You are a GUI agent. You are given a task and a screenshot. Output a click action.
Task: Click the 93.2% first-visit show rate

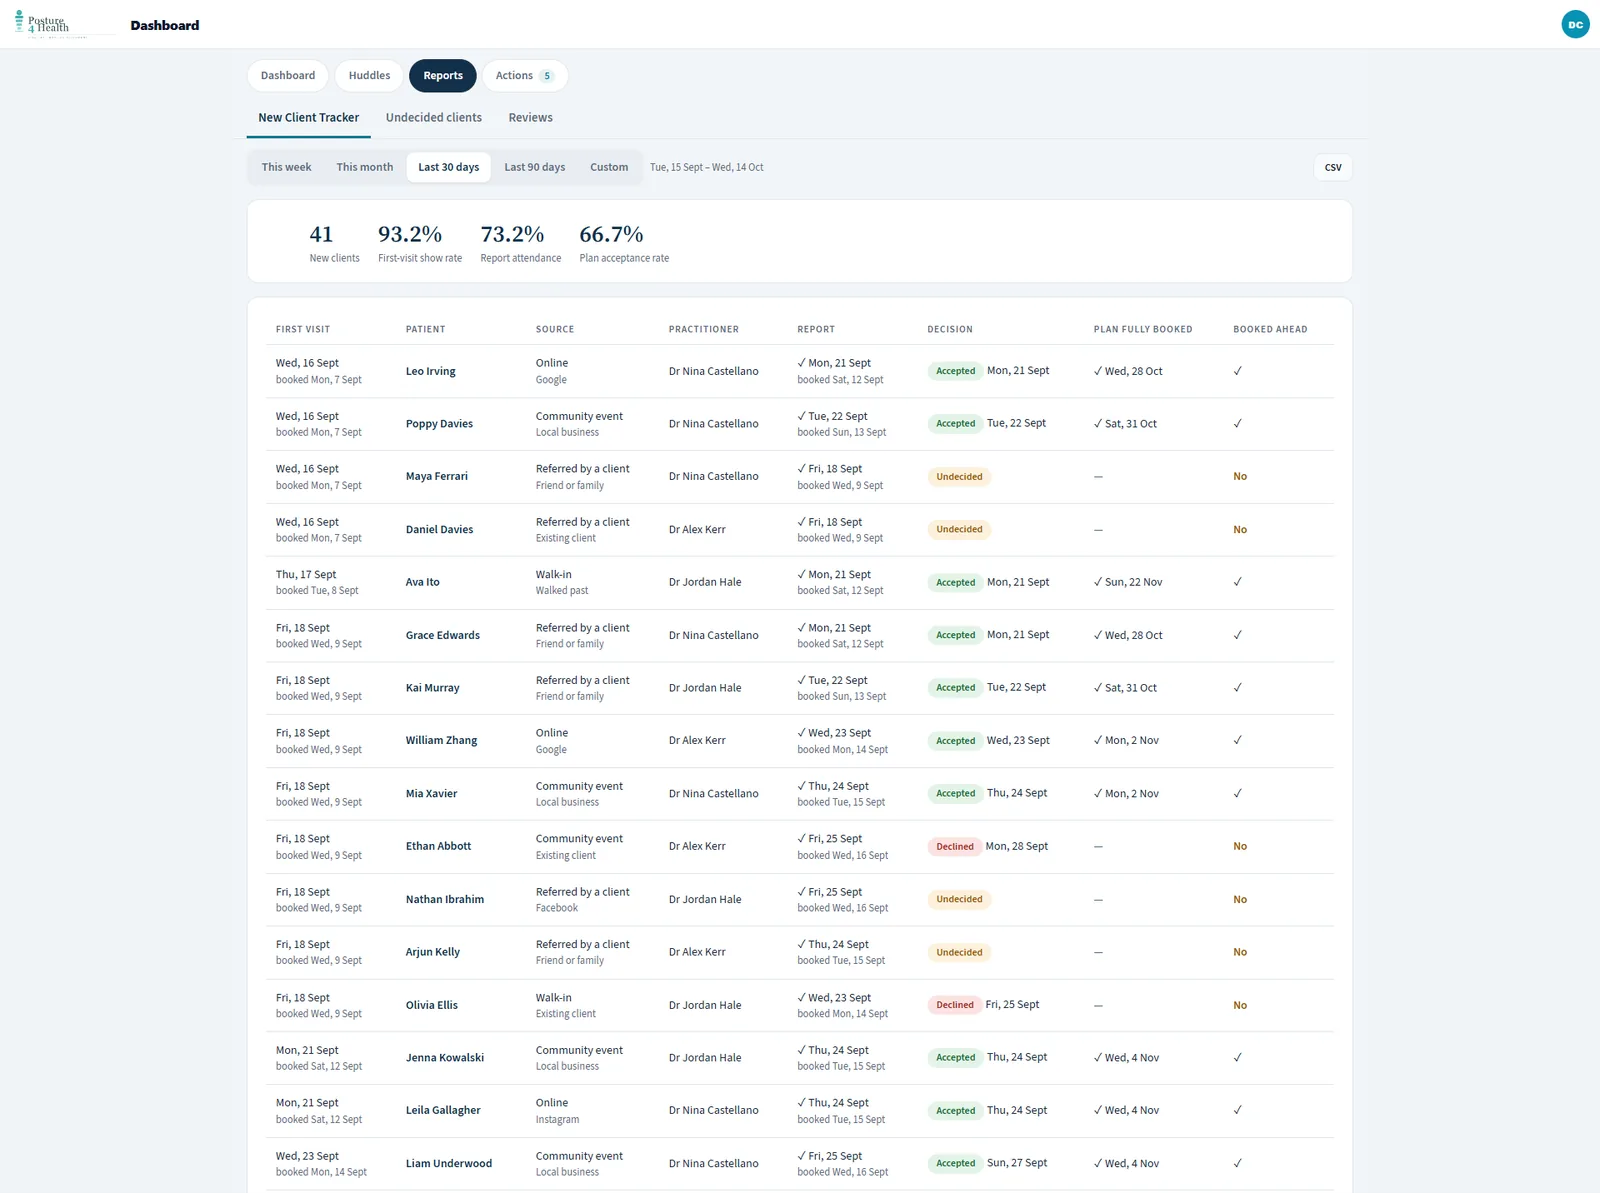point(420,242)
